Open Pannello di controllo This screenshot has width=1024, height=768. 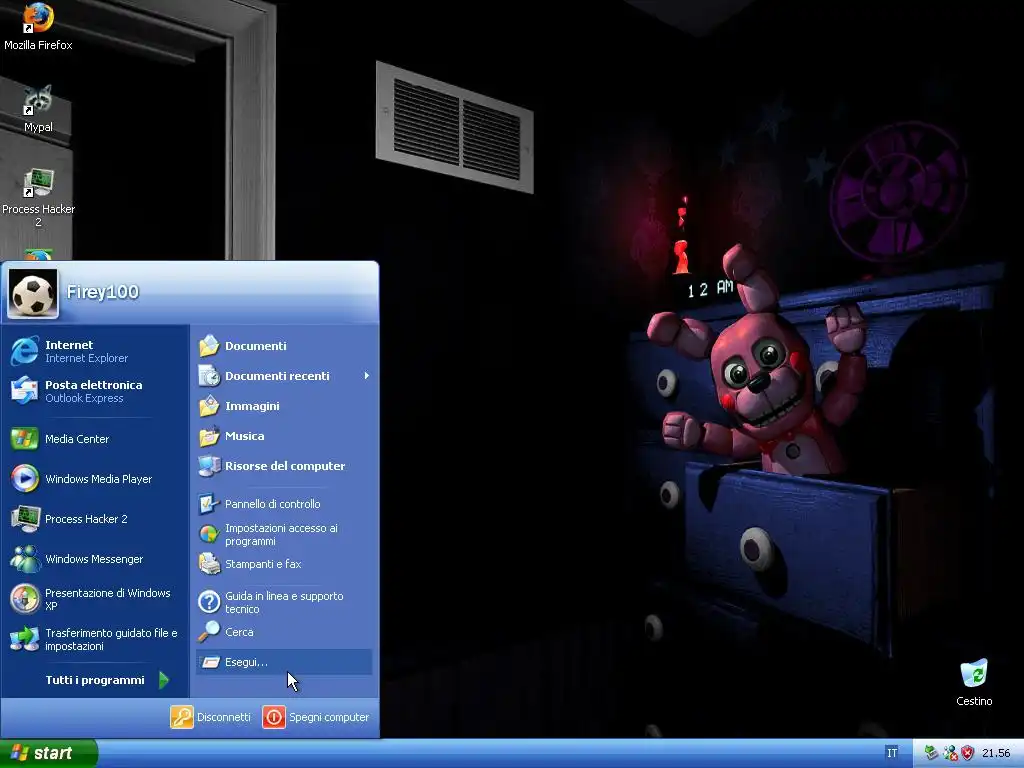pyautogui.click(x=284, y=504)
